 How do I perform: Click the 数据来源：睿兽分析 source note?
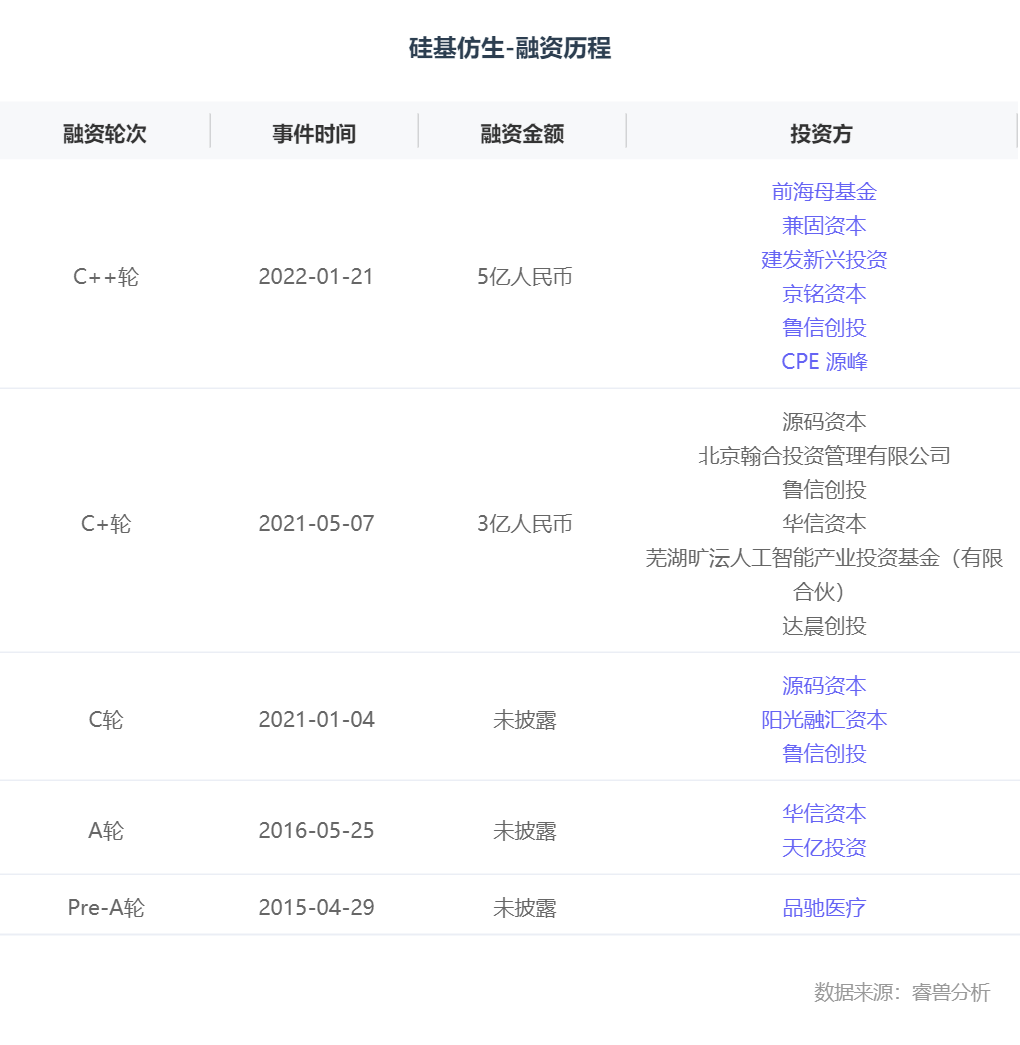pyautogui.click(x=902, y=992)
